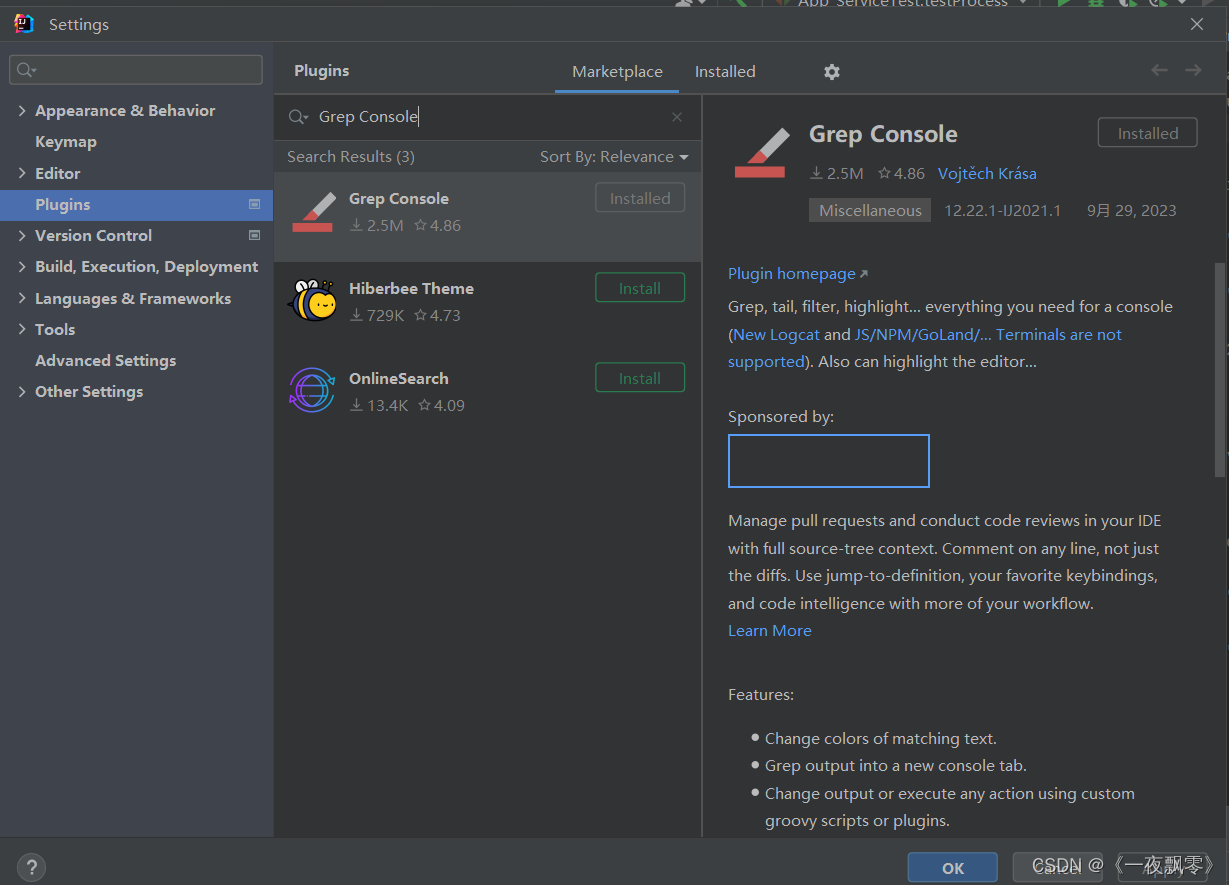Click the Miscellaneous category tag
Viewport: 1229px width, 885px height.
[x=870, y=211]
